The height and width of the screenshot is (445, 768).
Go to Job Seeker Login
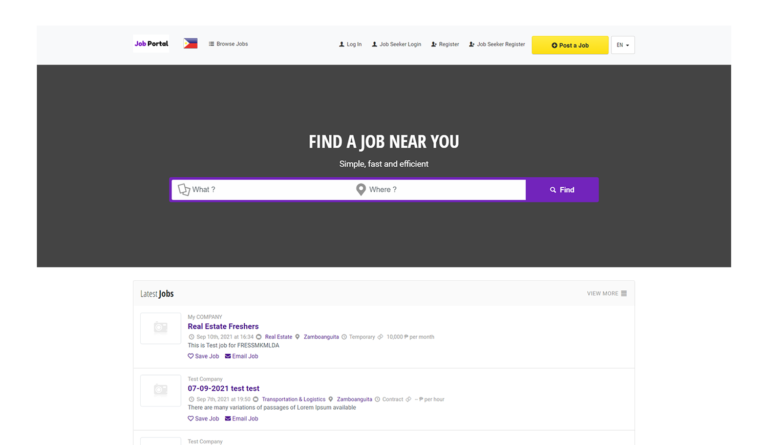coord(396,45)
